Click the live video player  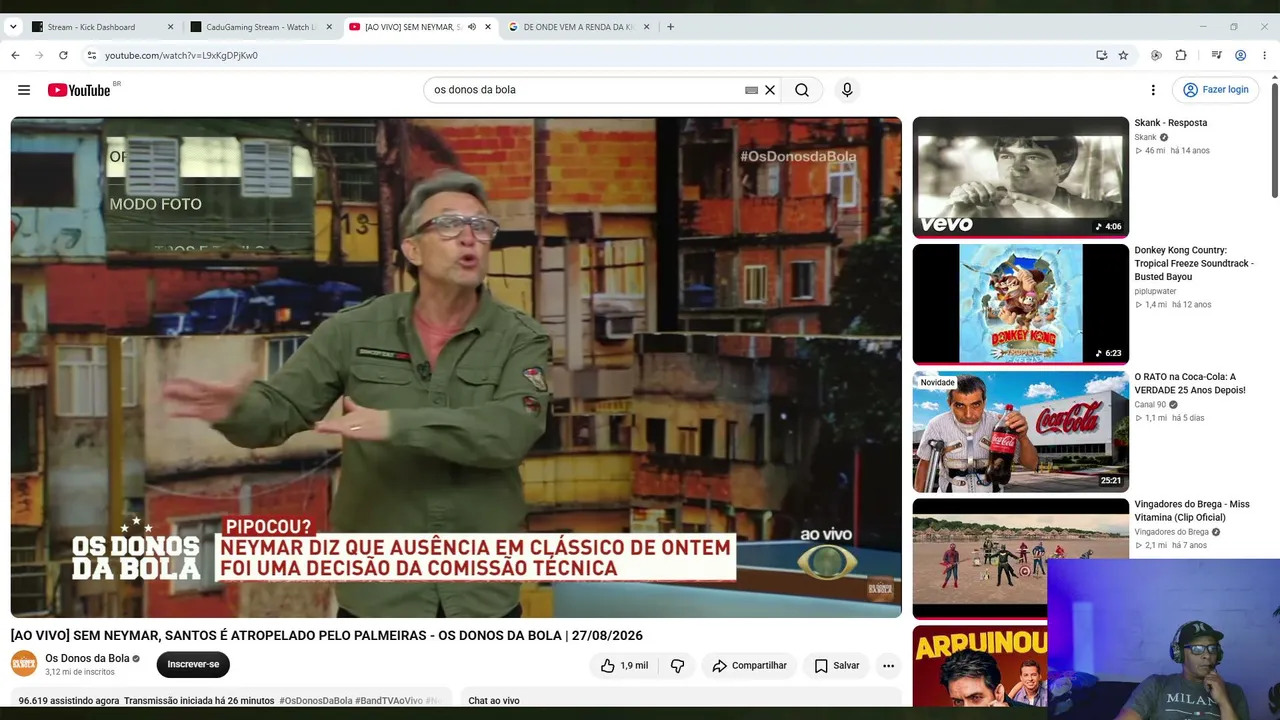(x=456, y=367)
